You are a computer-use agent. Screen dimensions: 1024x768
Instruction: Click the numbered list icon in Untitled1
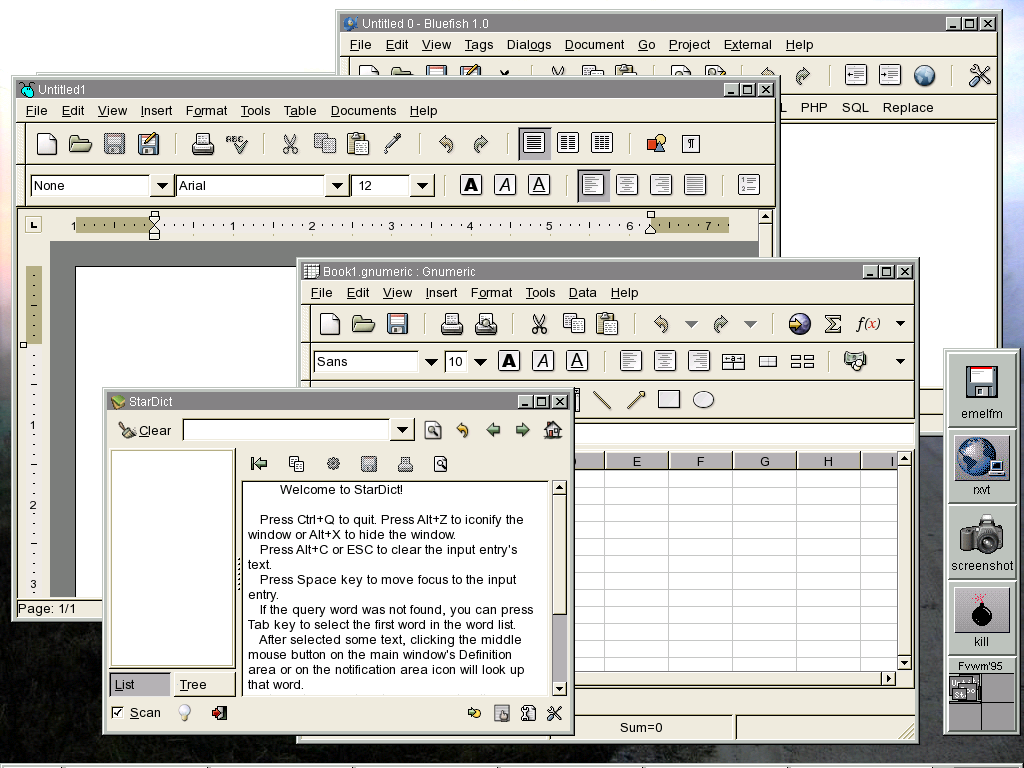point(748,185)
